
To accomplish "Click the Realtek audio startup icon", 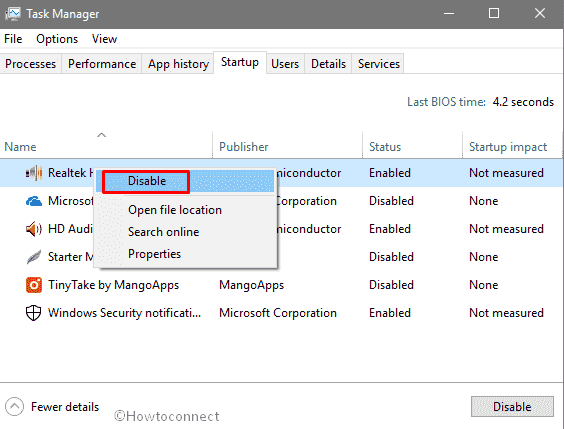I will [x=34, y=173].
